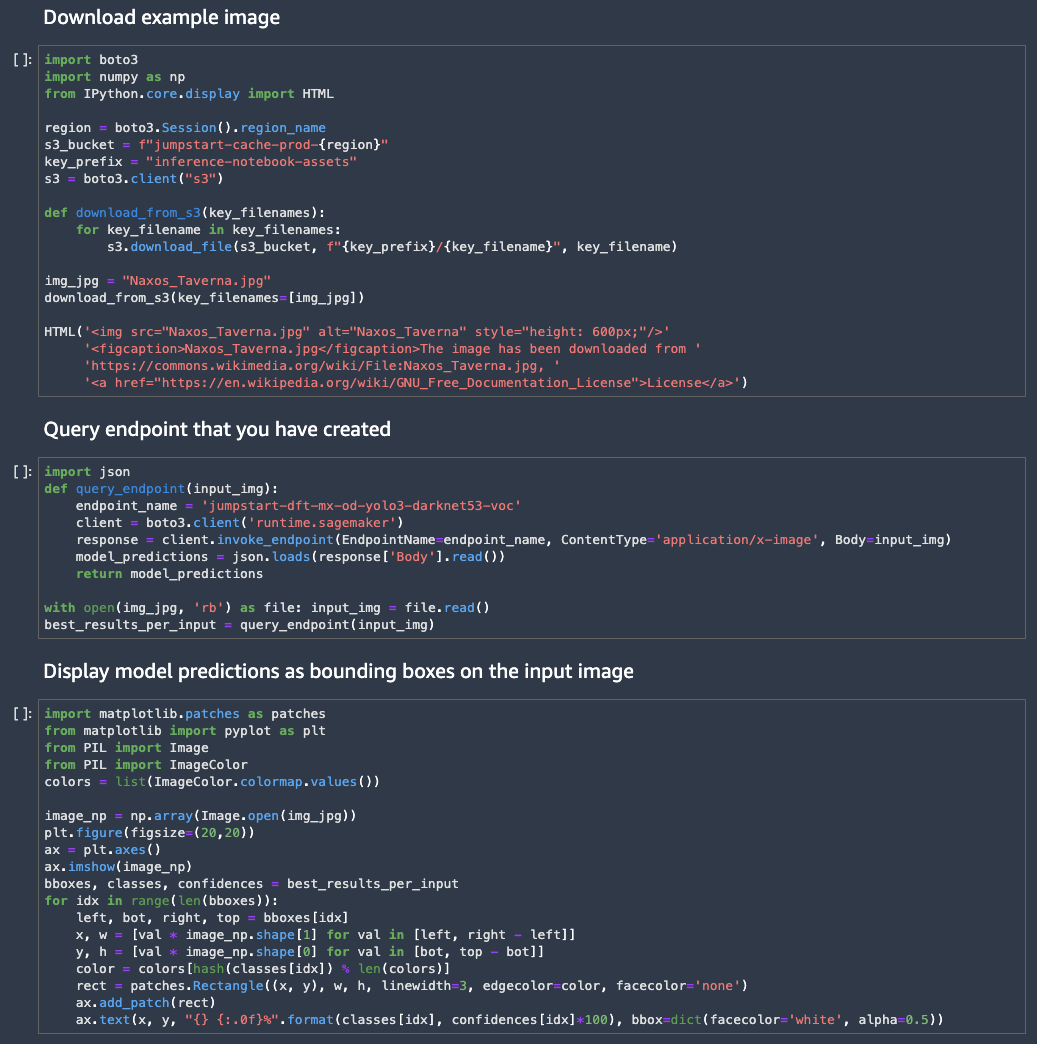
Task: Click the 'return model_predictions' line
Action: tap(169, 574)
